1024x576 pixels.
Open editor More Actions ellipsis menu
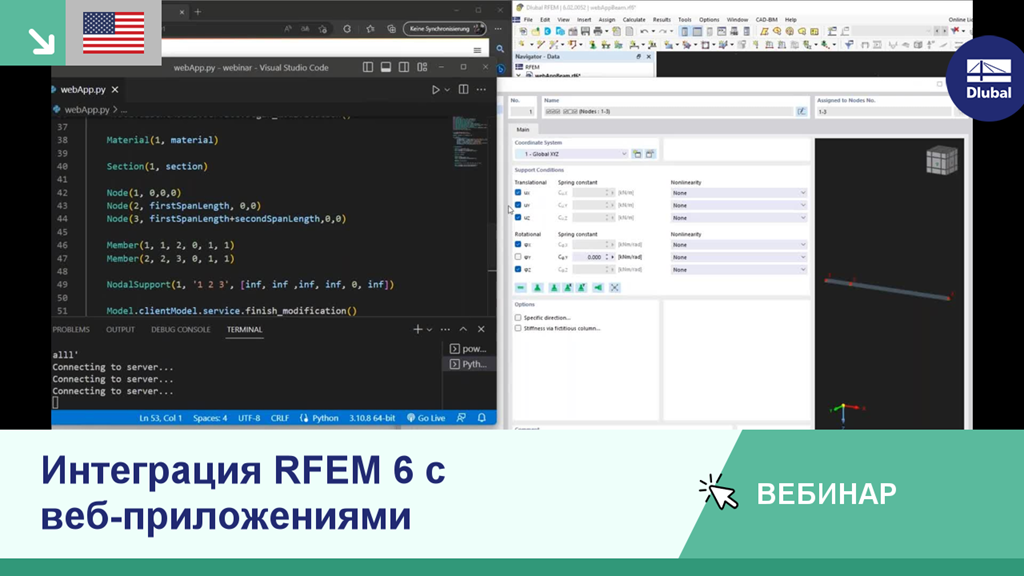pos(481,89)
